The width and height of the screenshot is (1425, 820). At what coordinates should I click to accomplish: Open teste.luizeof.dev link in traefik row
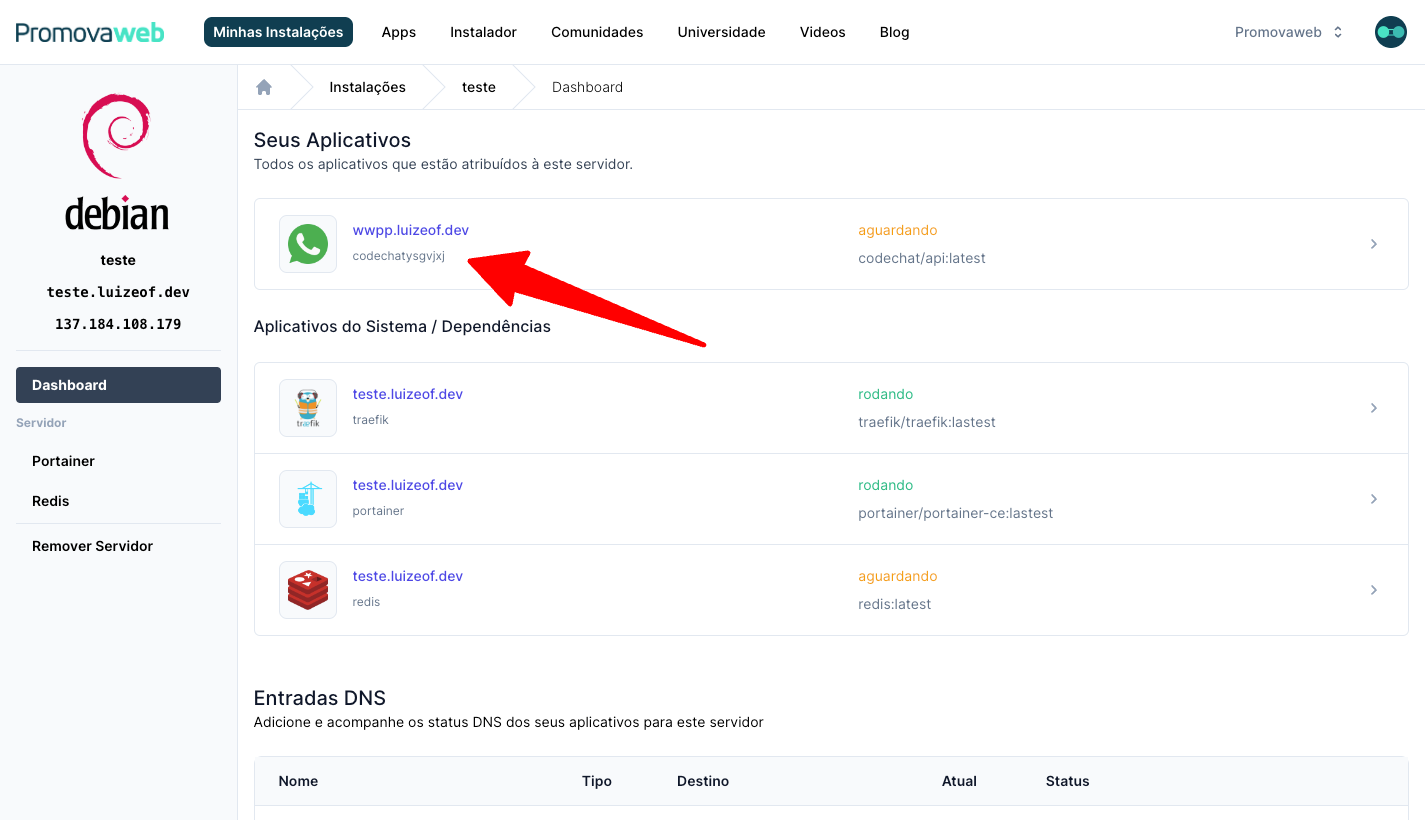[x=408, y=394]
